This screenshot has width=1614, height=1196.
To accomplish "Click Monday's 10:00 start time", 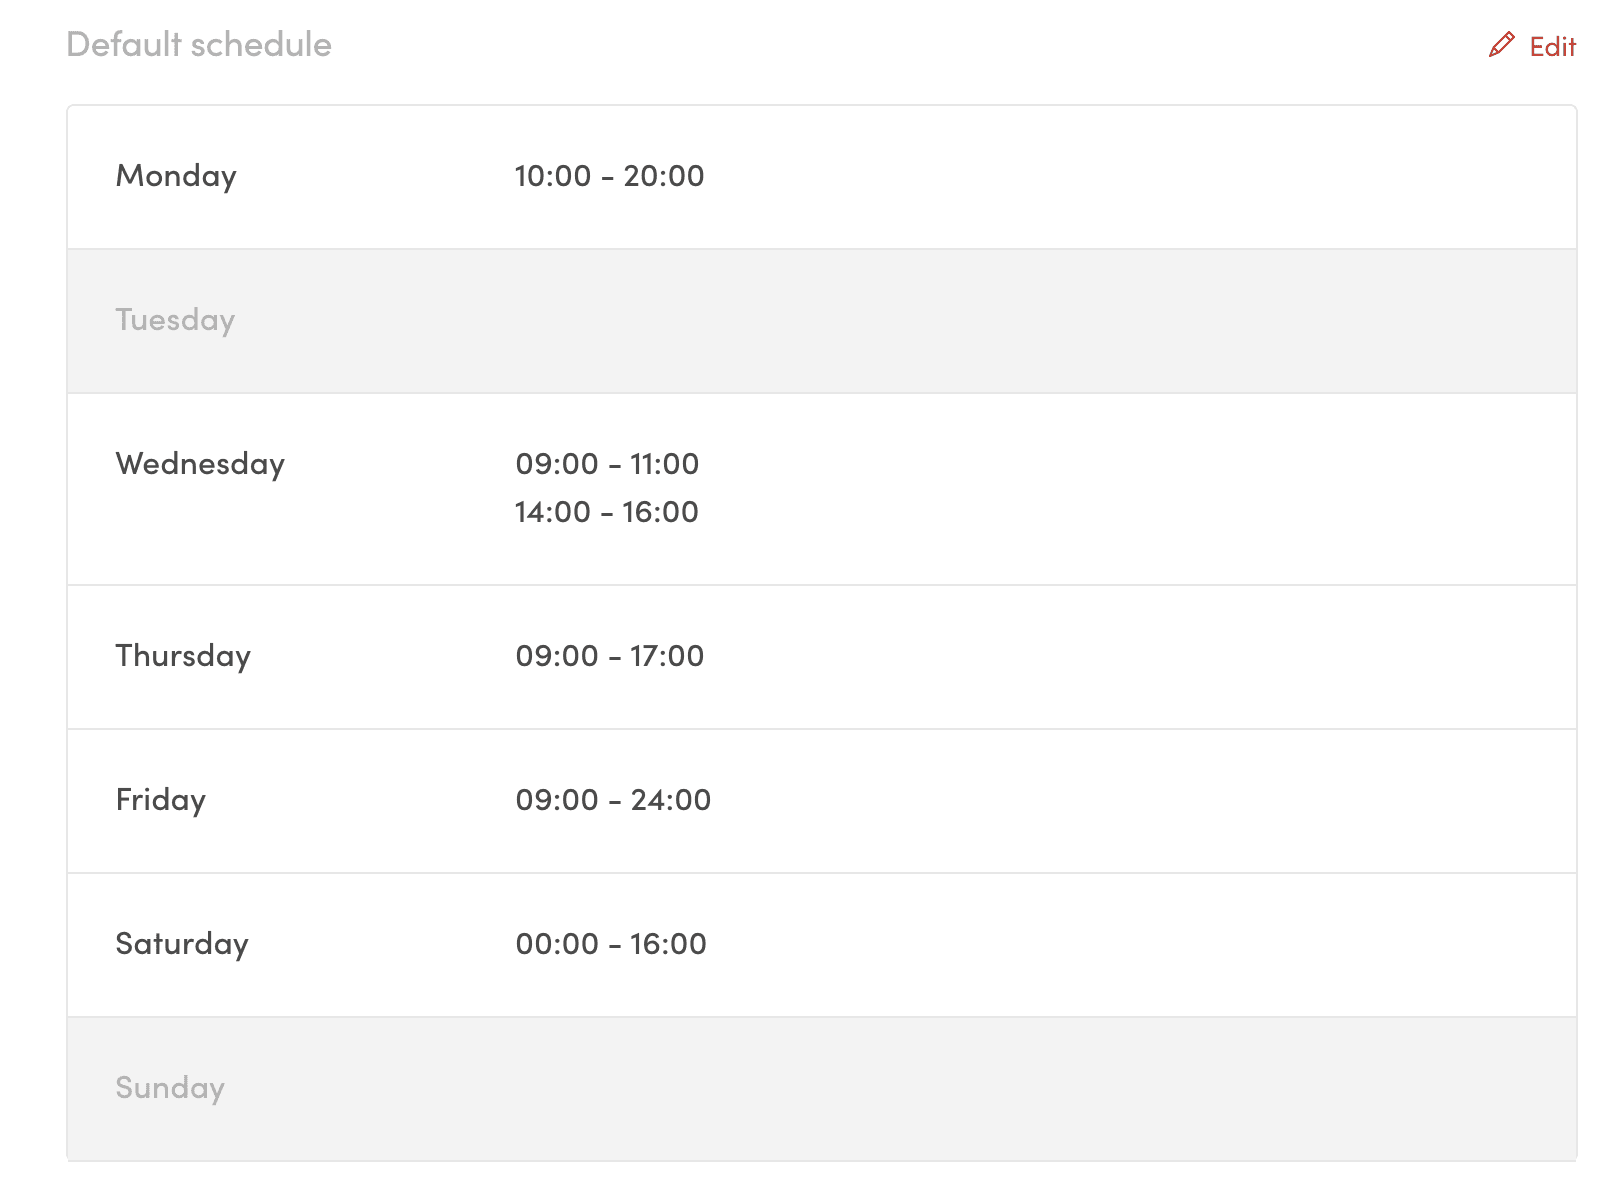I will click(x=553, y=176).
